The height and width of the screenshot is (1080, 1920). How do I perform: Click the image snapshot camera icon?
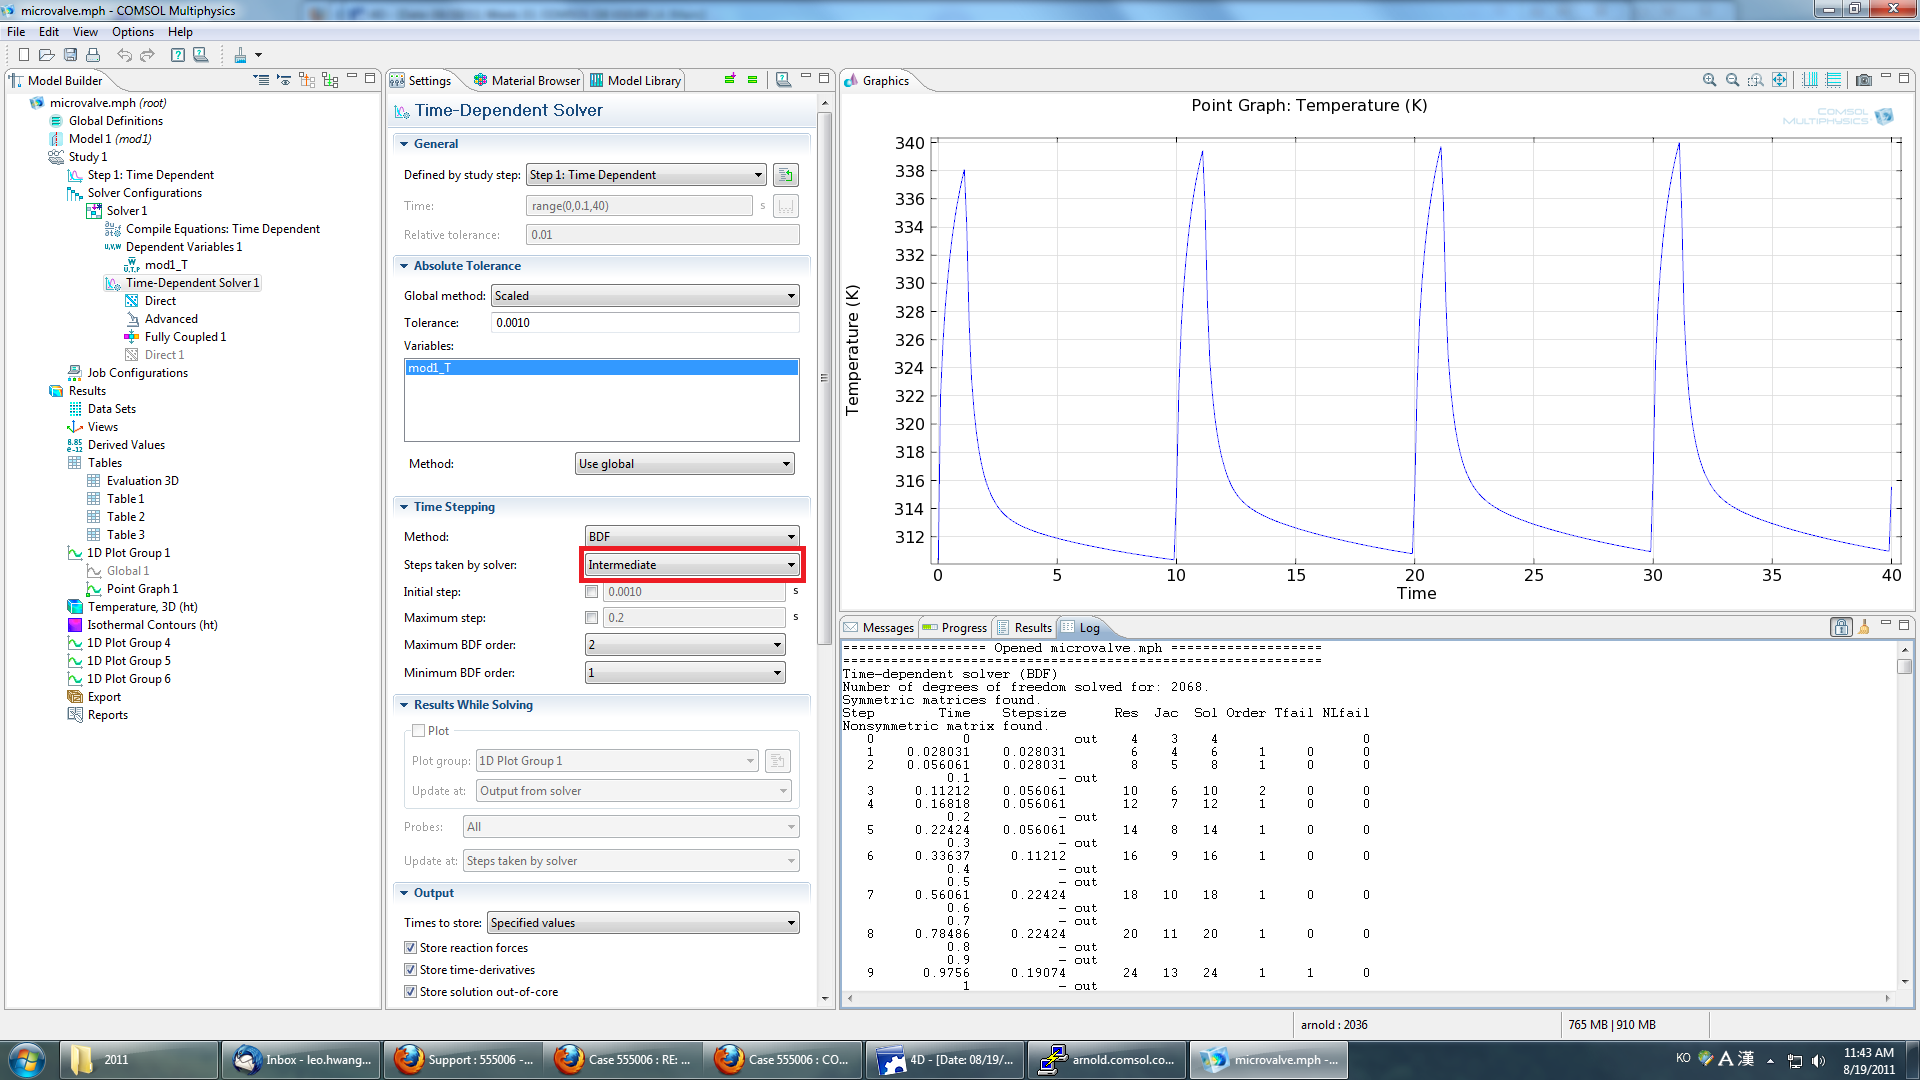tap(1863, 80)
